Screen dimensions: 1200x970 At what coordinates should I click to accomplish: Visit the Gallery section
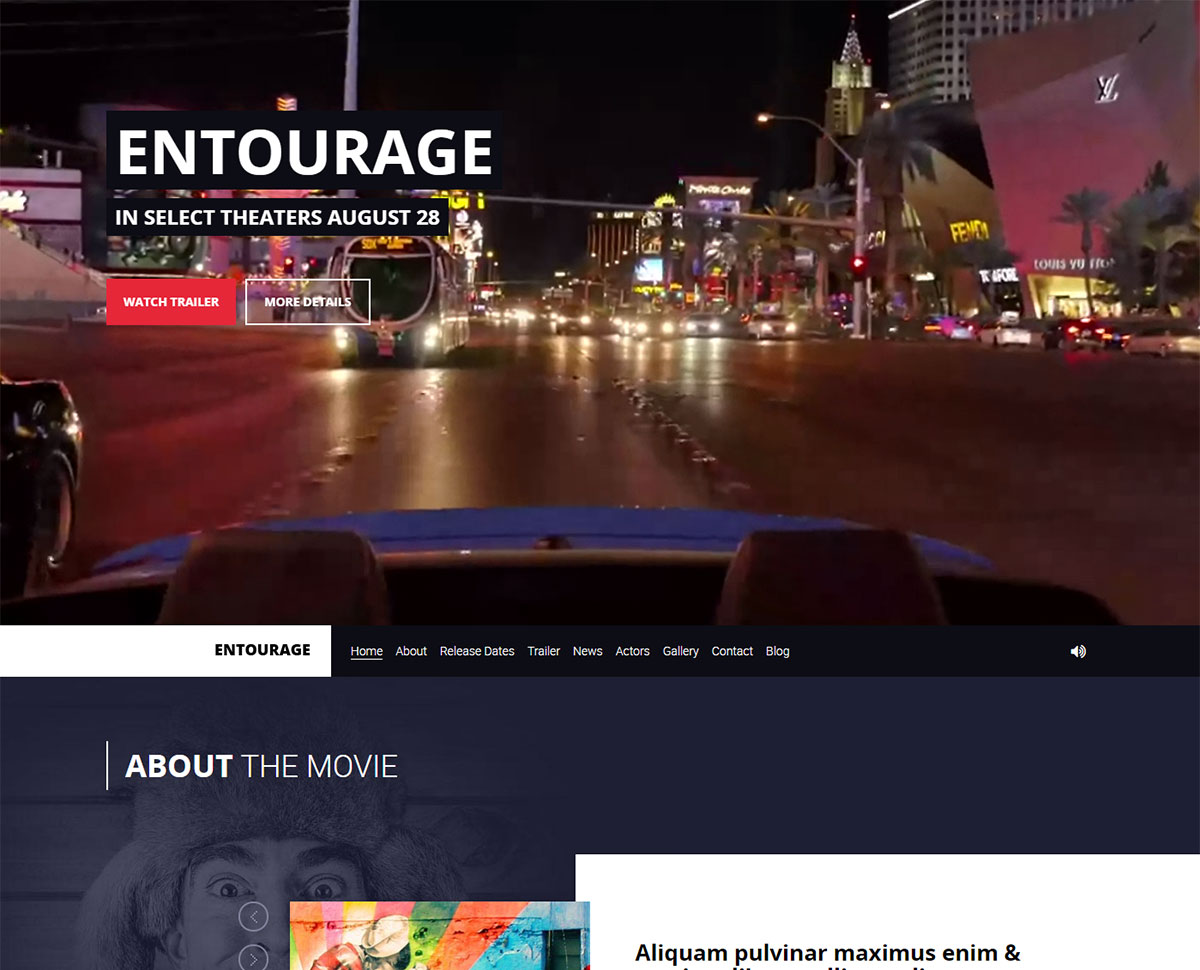(x=680, y=651)
